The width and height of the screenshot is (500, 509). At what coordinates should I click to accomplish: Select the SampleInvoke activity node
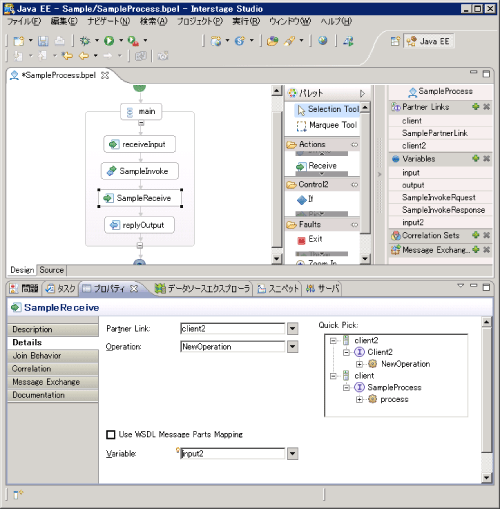click(140, 171)
